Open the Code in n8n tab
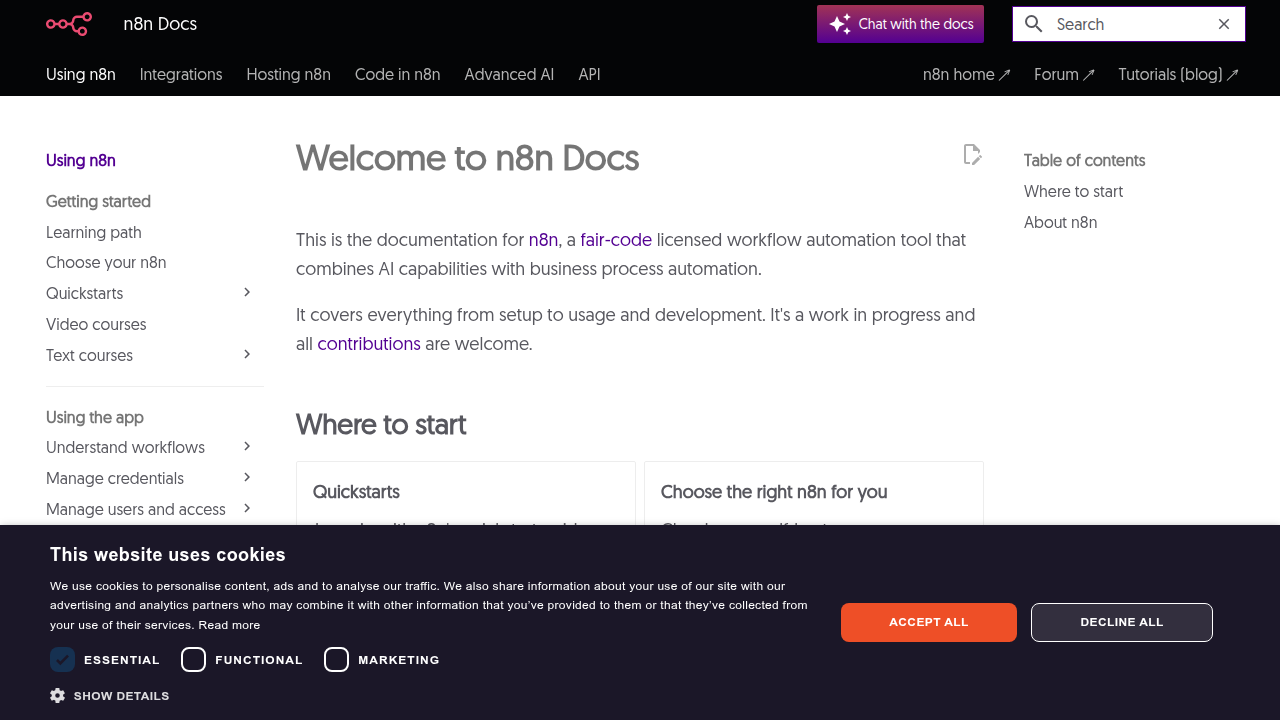The height and width of the screenshot is (720, 1280). 397,74
